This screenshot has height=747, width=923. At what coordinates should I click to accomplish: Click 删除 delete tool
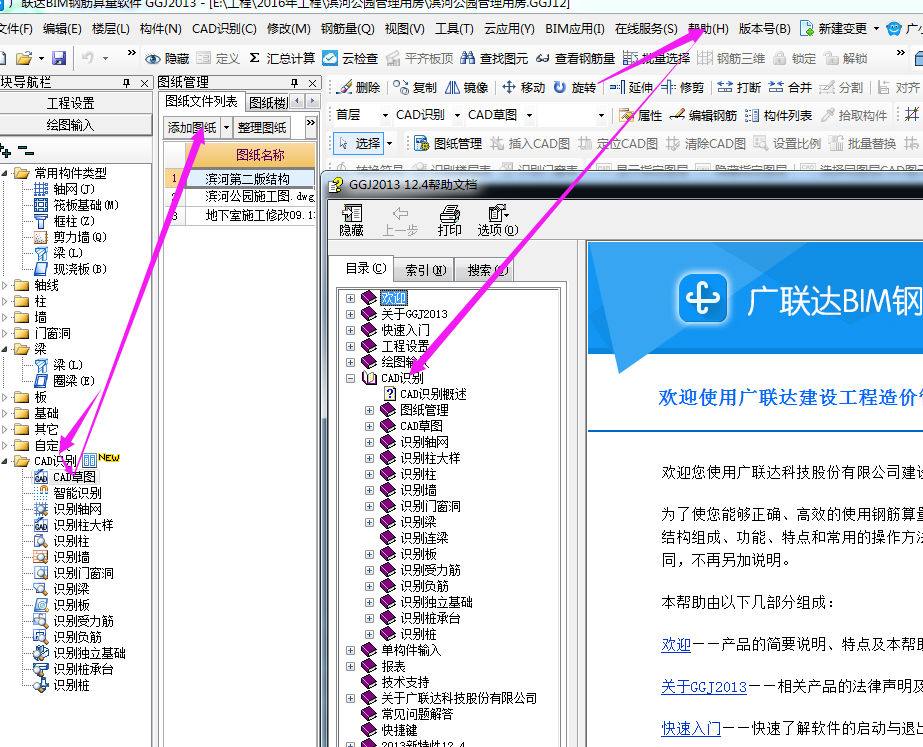click(358, 87)
